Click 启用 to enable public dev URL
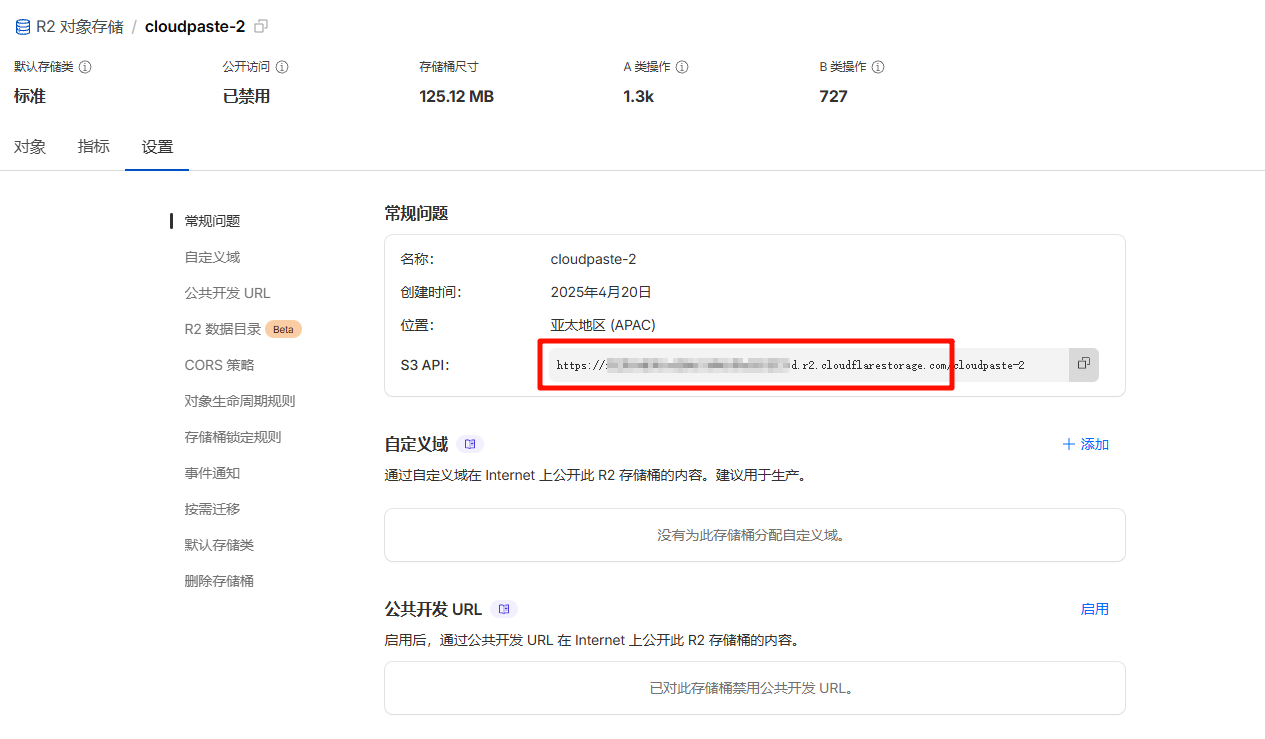Image resolution: width=1265 pixels, height=739 pixels. 1094,609
